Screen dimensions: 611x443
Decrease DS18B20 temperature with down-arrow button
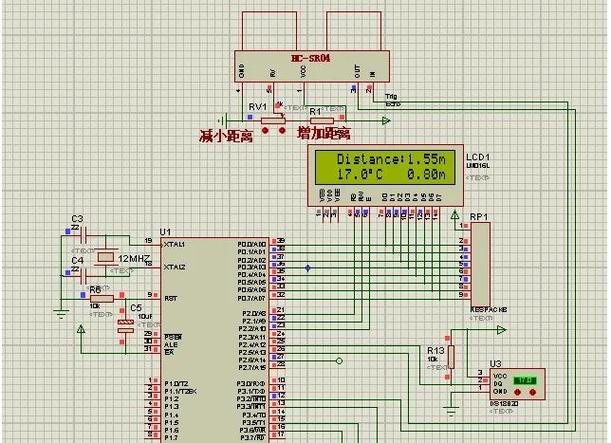(x=517, y=392)
